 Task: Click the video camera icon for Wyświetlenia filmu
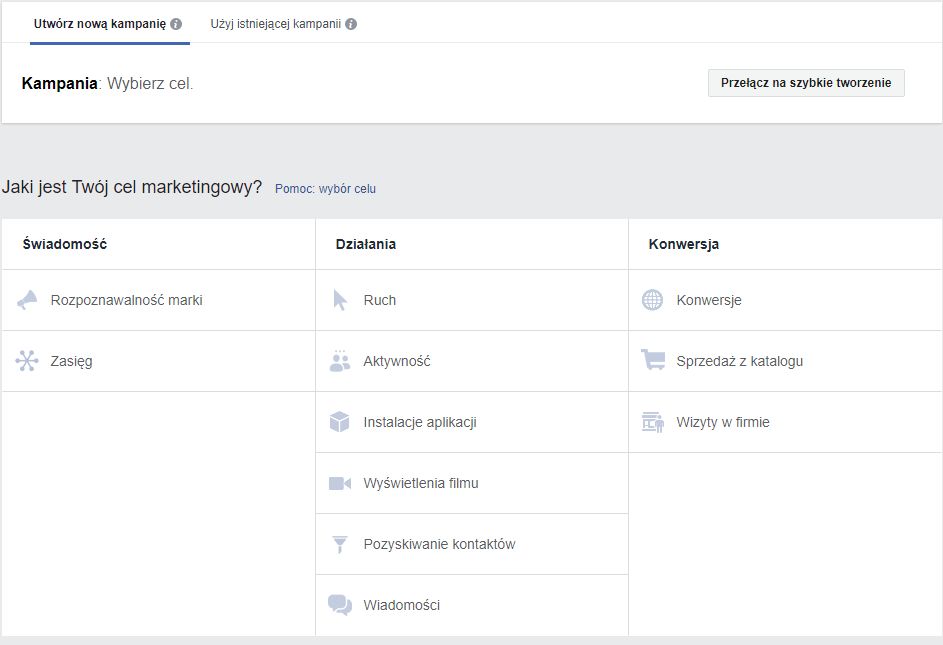coord(340,483)
